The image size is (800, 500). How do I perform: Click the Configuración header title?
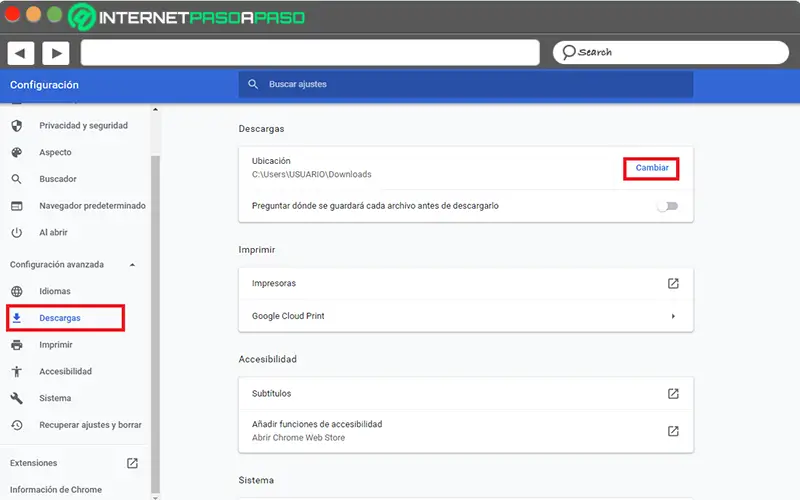click(44, 85)
